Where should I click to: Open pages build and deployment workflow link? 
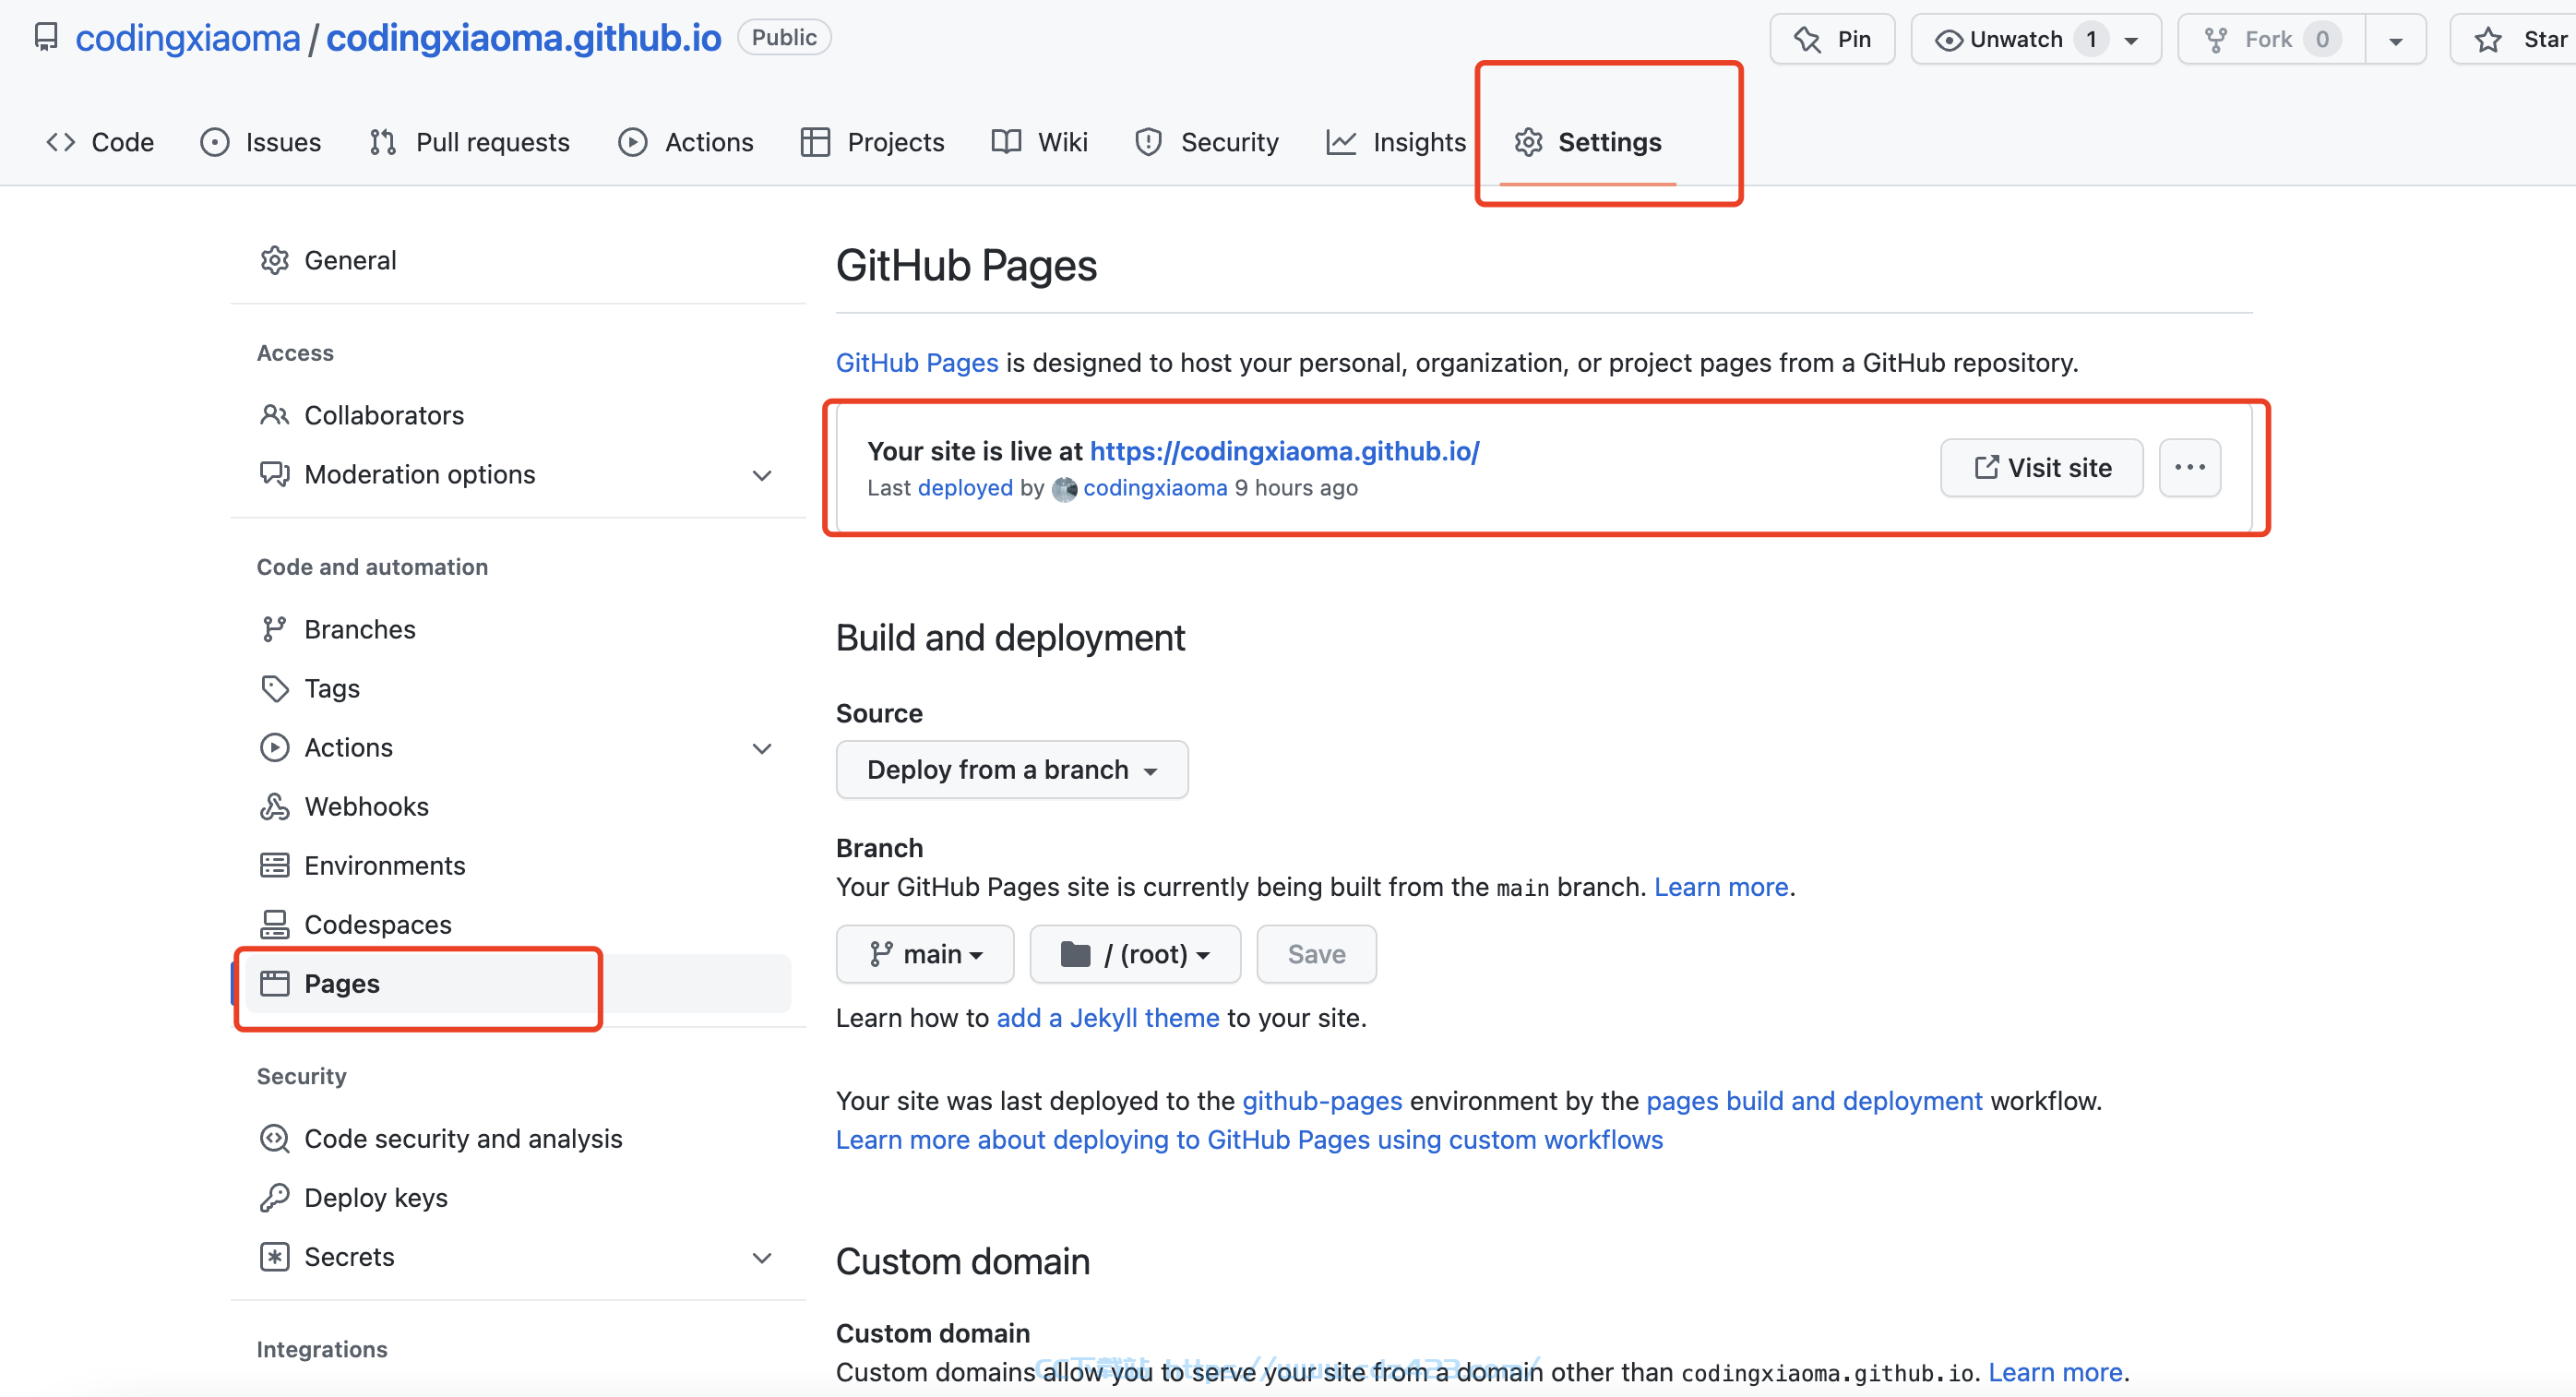tap(1813, 1100)
